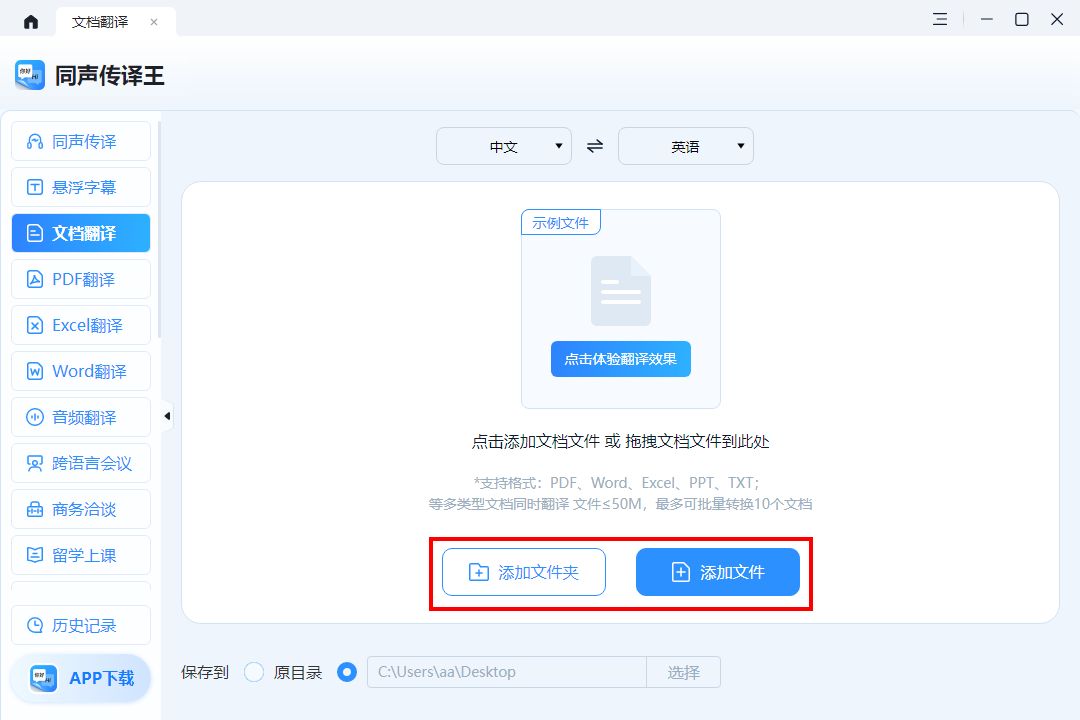
Task: Click the clock icon beside 历史记录
Action: 34,625
